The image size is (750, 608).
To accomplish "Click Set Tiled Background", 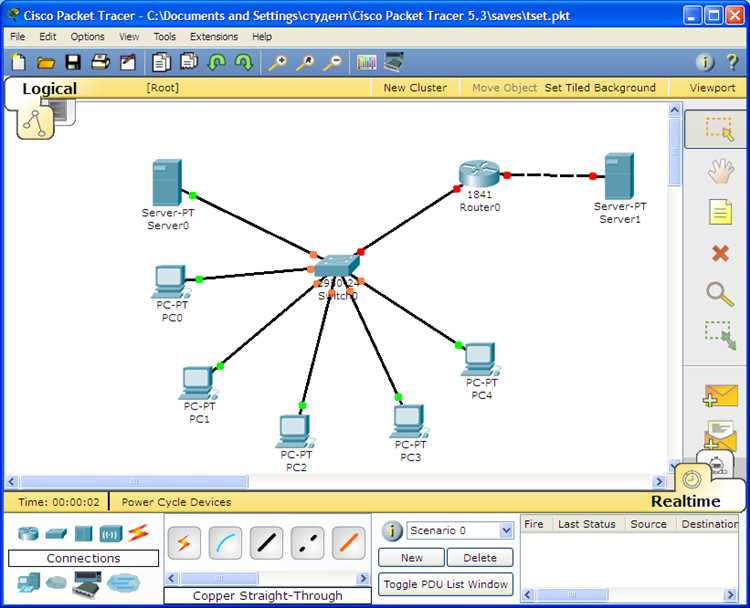I will 600,88.
